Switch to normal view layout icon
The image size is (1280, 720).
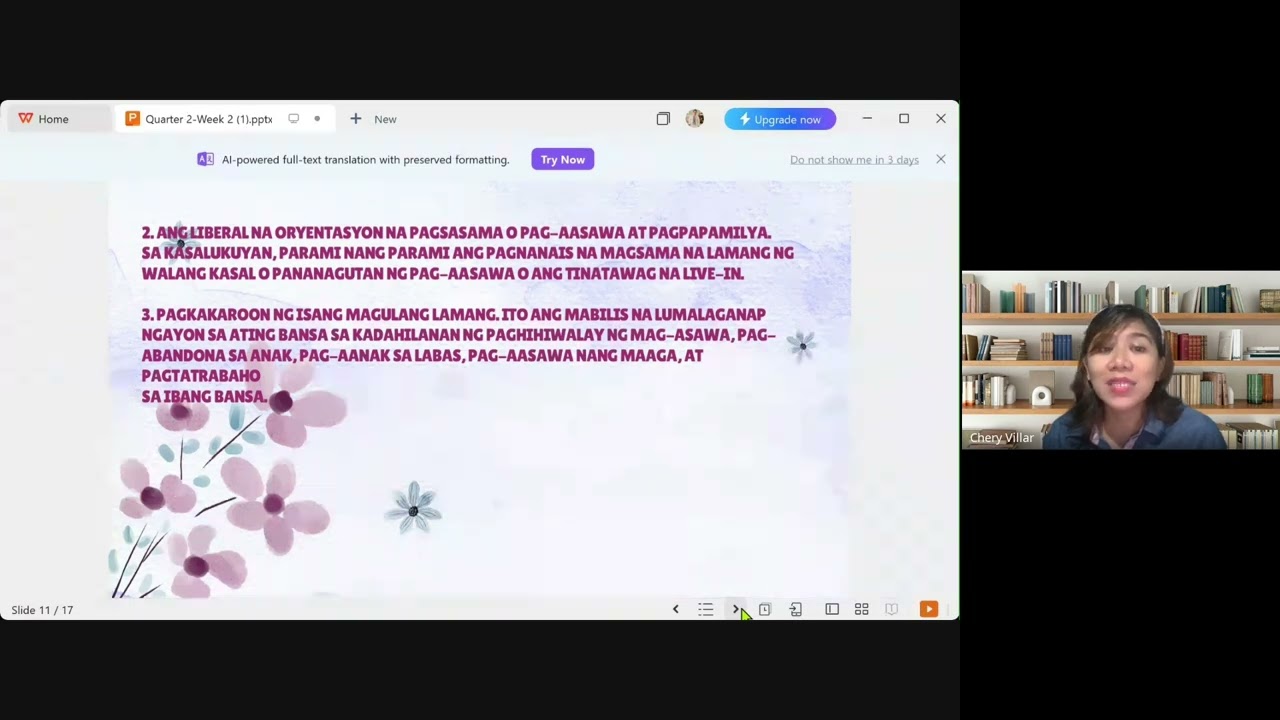point(832,609)
